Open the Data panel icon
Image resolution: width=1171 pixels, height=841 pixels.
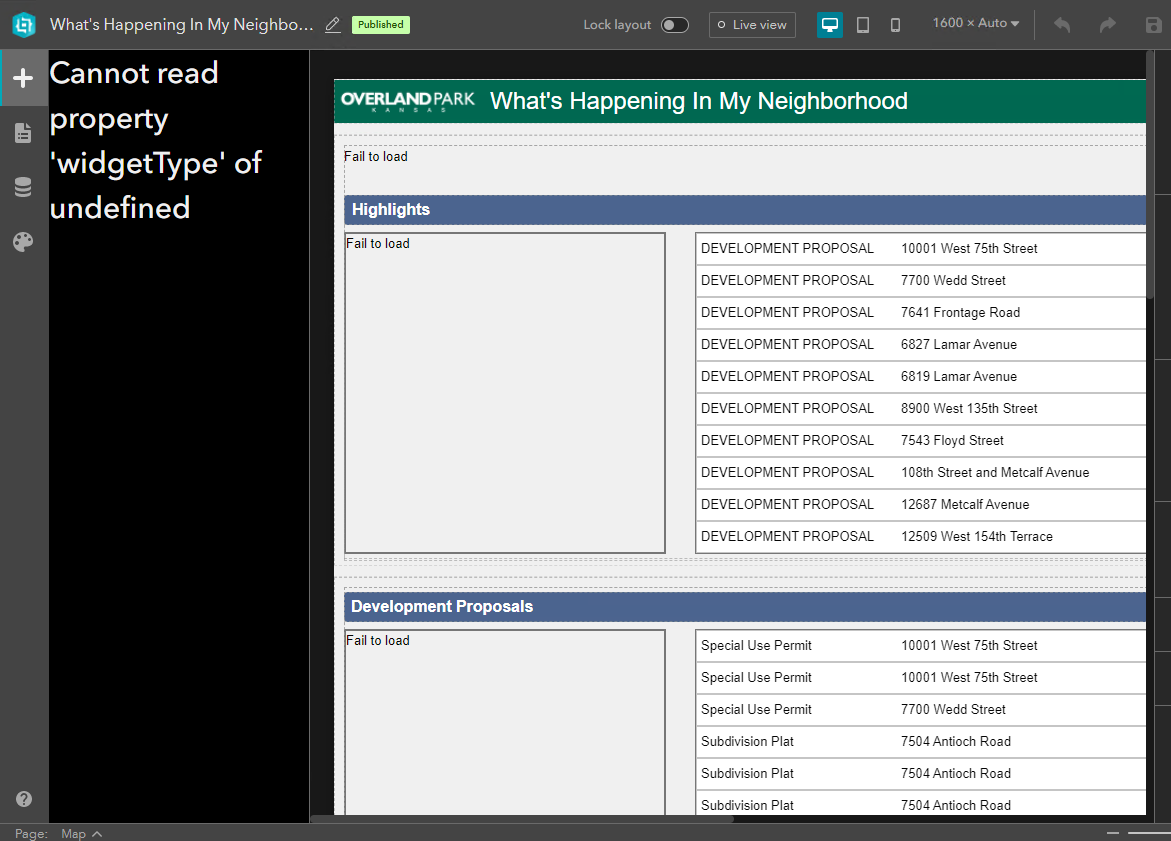click(x=23, y=187)
